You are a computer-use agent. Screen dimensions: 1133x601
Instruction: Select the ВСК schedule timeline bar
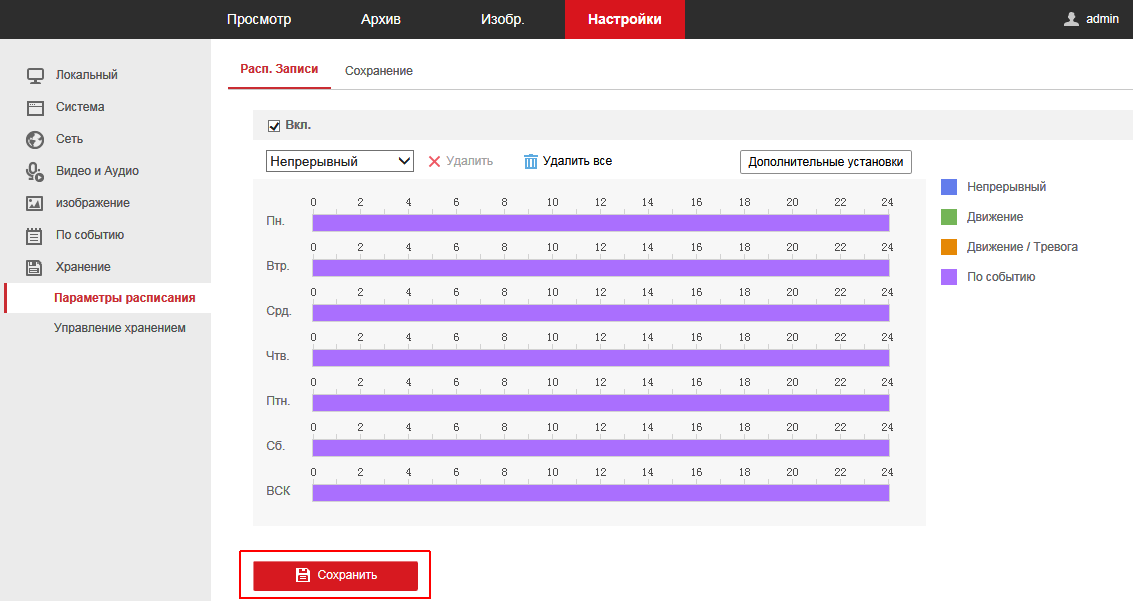(600, 493)
